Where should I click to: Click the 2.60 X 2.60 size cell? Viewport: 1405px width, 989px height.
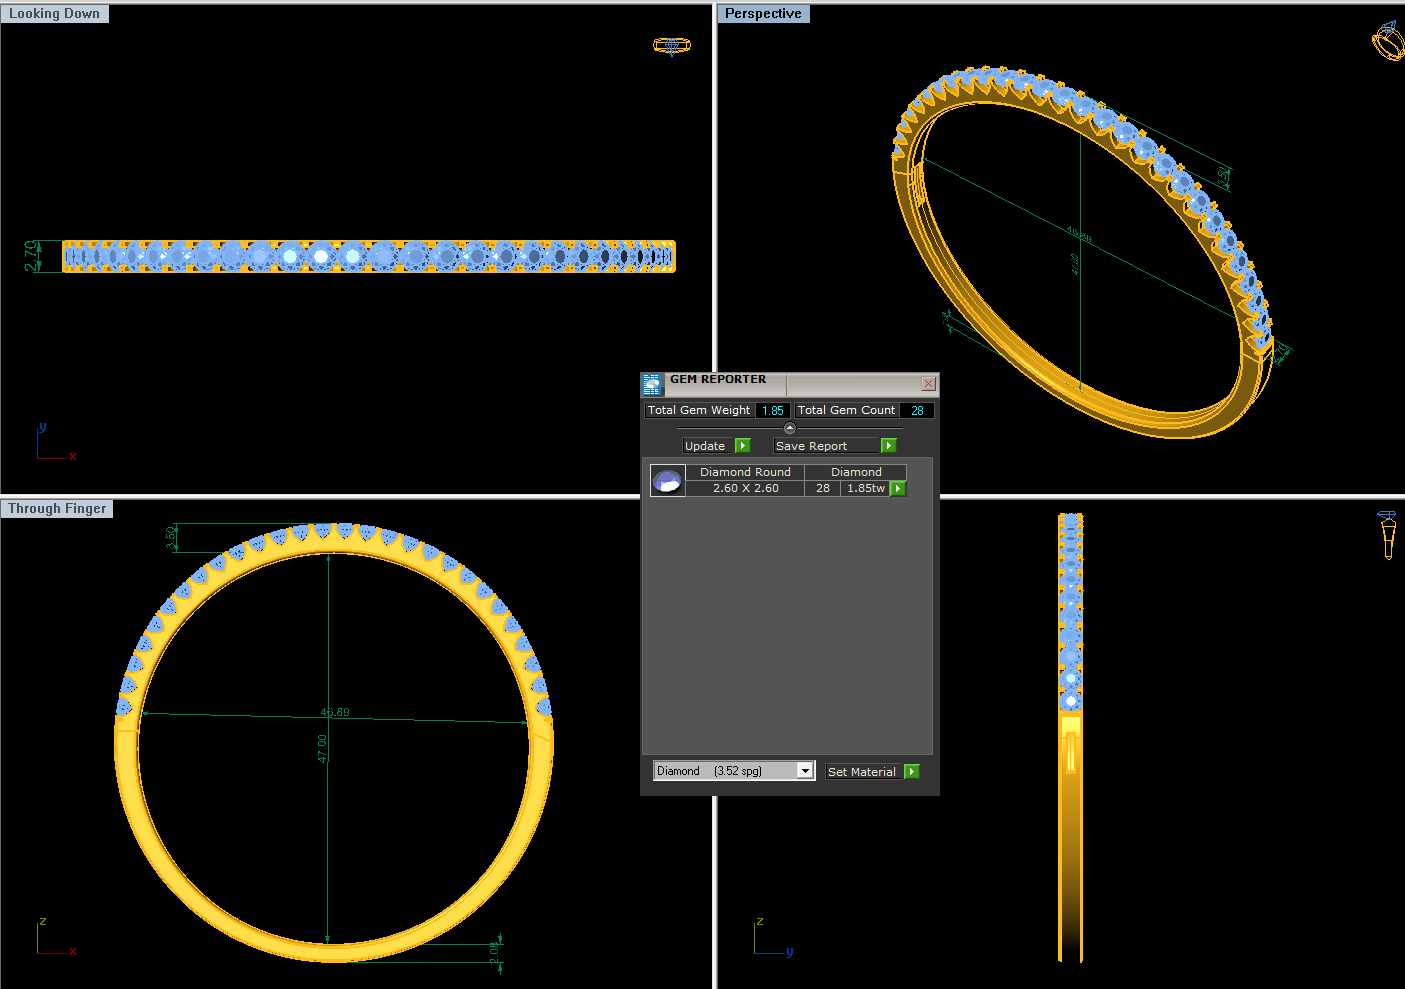pos(745,489)
